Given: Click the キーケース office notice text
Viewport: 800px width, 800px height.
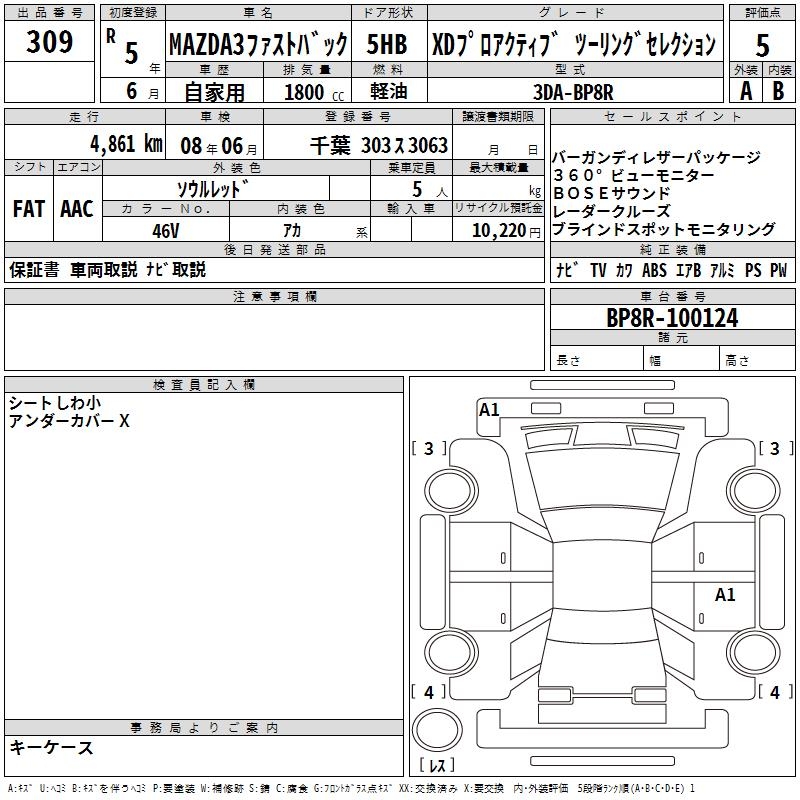Looking at the screenshot, I should [x=52, y=748].
